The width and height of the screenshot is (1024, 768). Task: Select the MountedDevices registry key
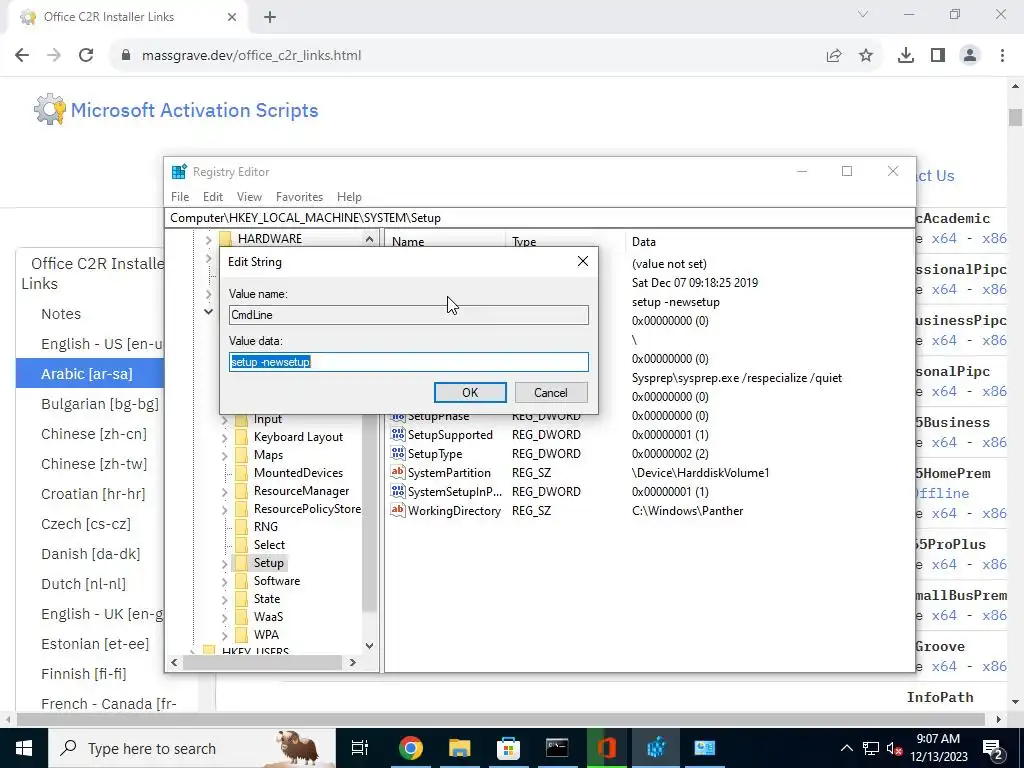(298, 473)
